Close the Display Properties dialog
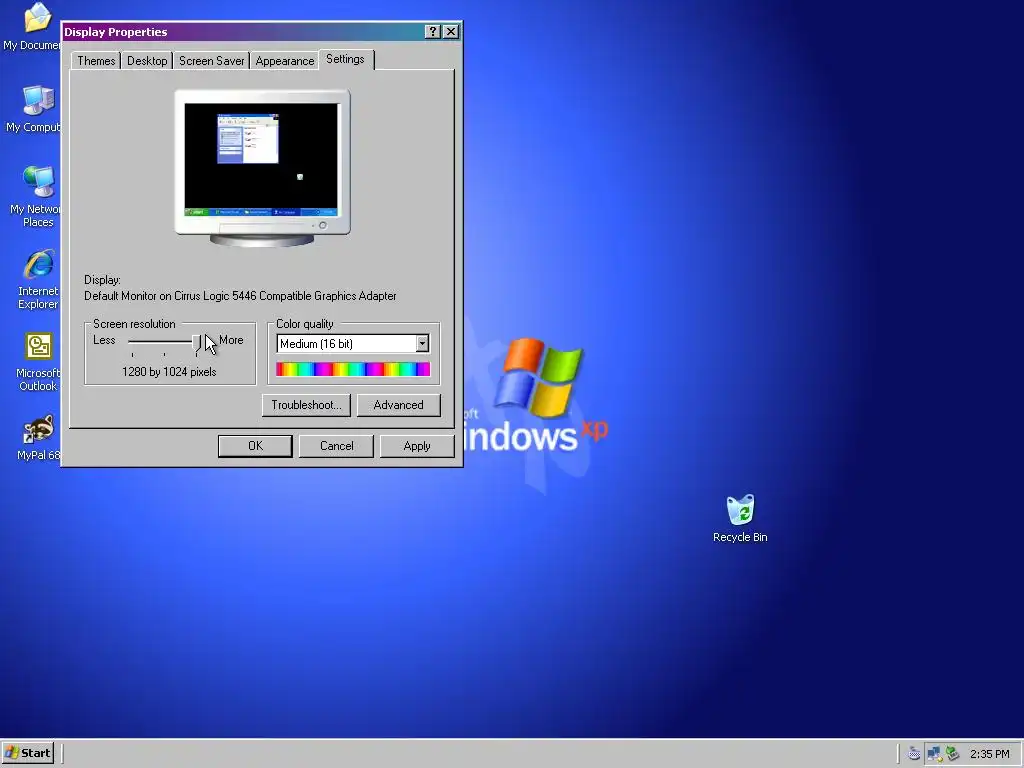The image size is (1024, 768). click(451, 31)
